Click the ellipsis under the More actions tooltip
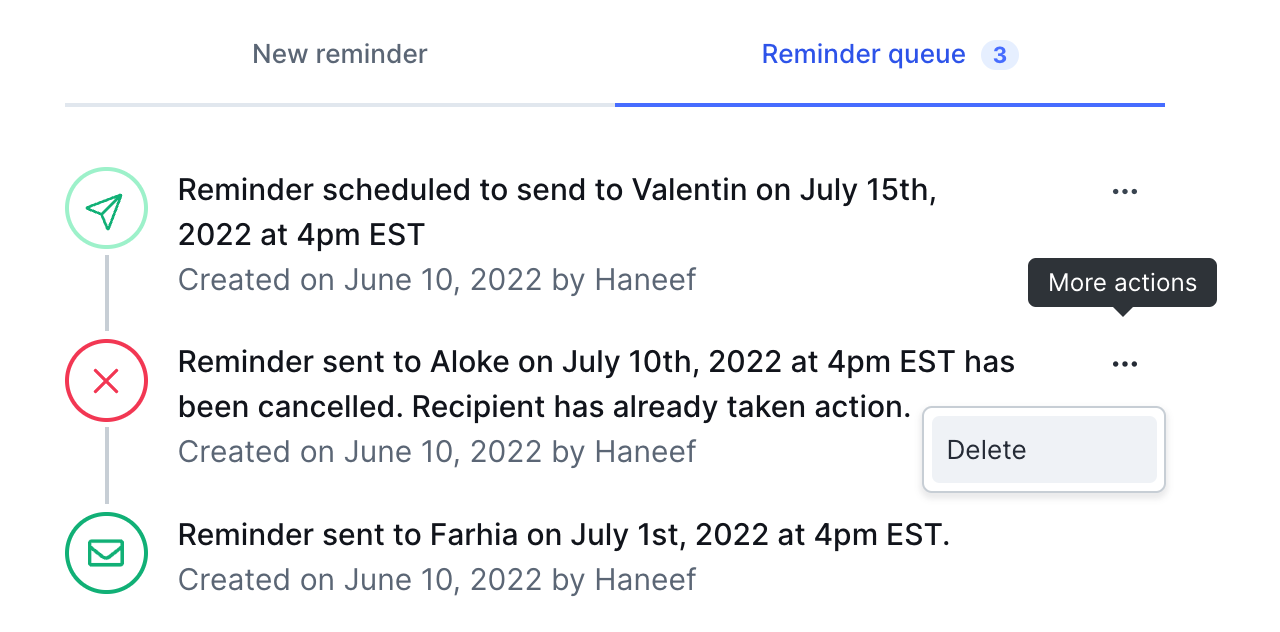1280x632 pixels. coord(1125,363)
